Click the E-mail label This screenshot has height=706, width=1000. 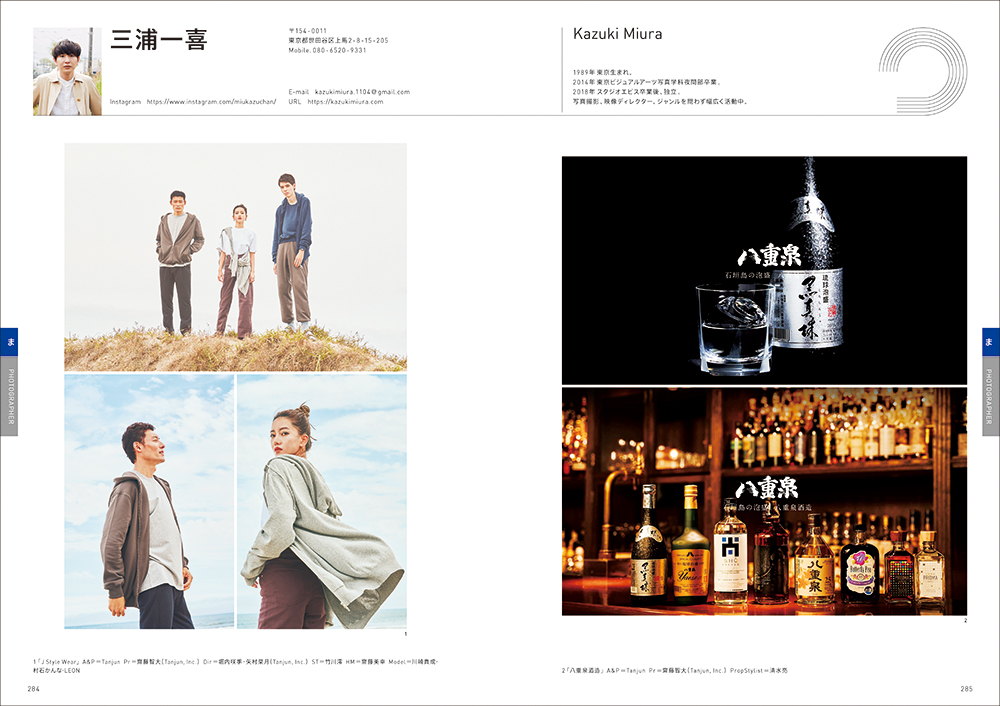tap(298, 92)
